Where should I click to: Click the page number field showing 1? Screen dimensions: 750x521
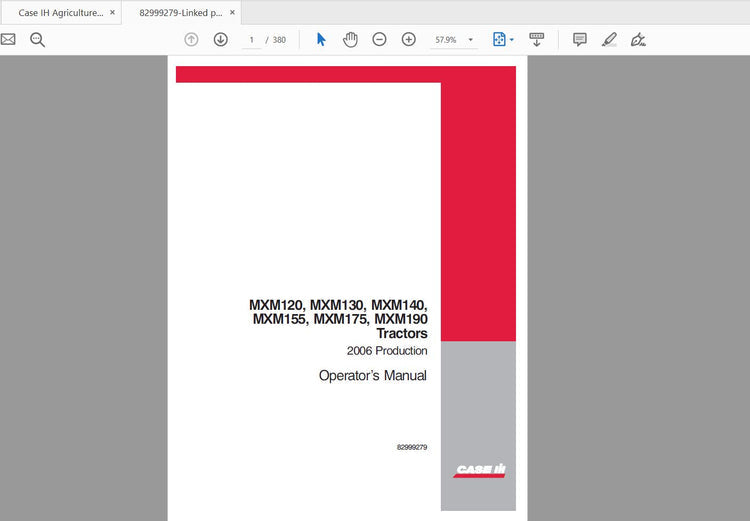coord(252,40)
